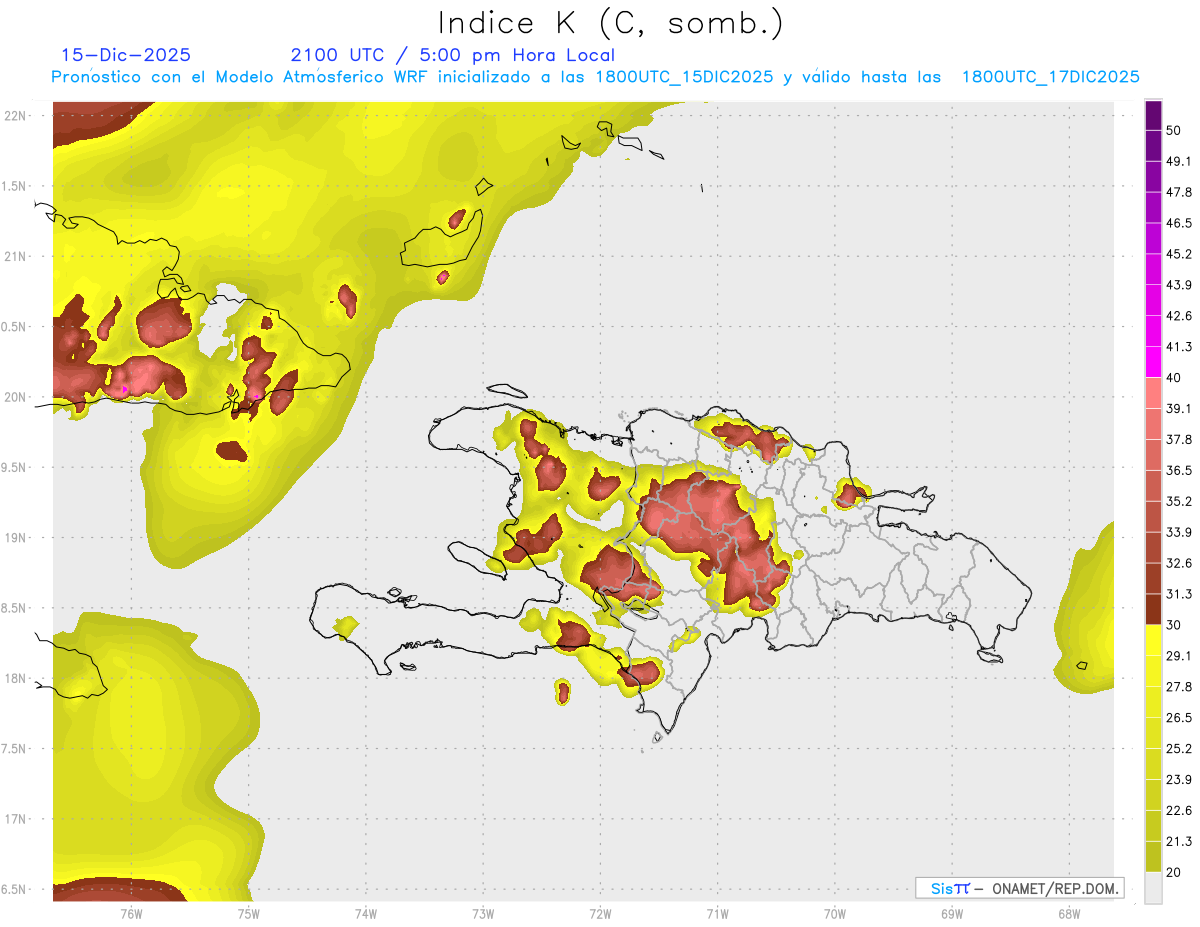
Task: Click the color bar value 50
Action: tap(1175, 130)
